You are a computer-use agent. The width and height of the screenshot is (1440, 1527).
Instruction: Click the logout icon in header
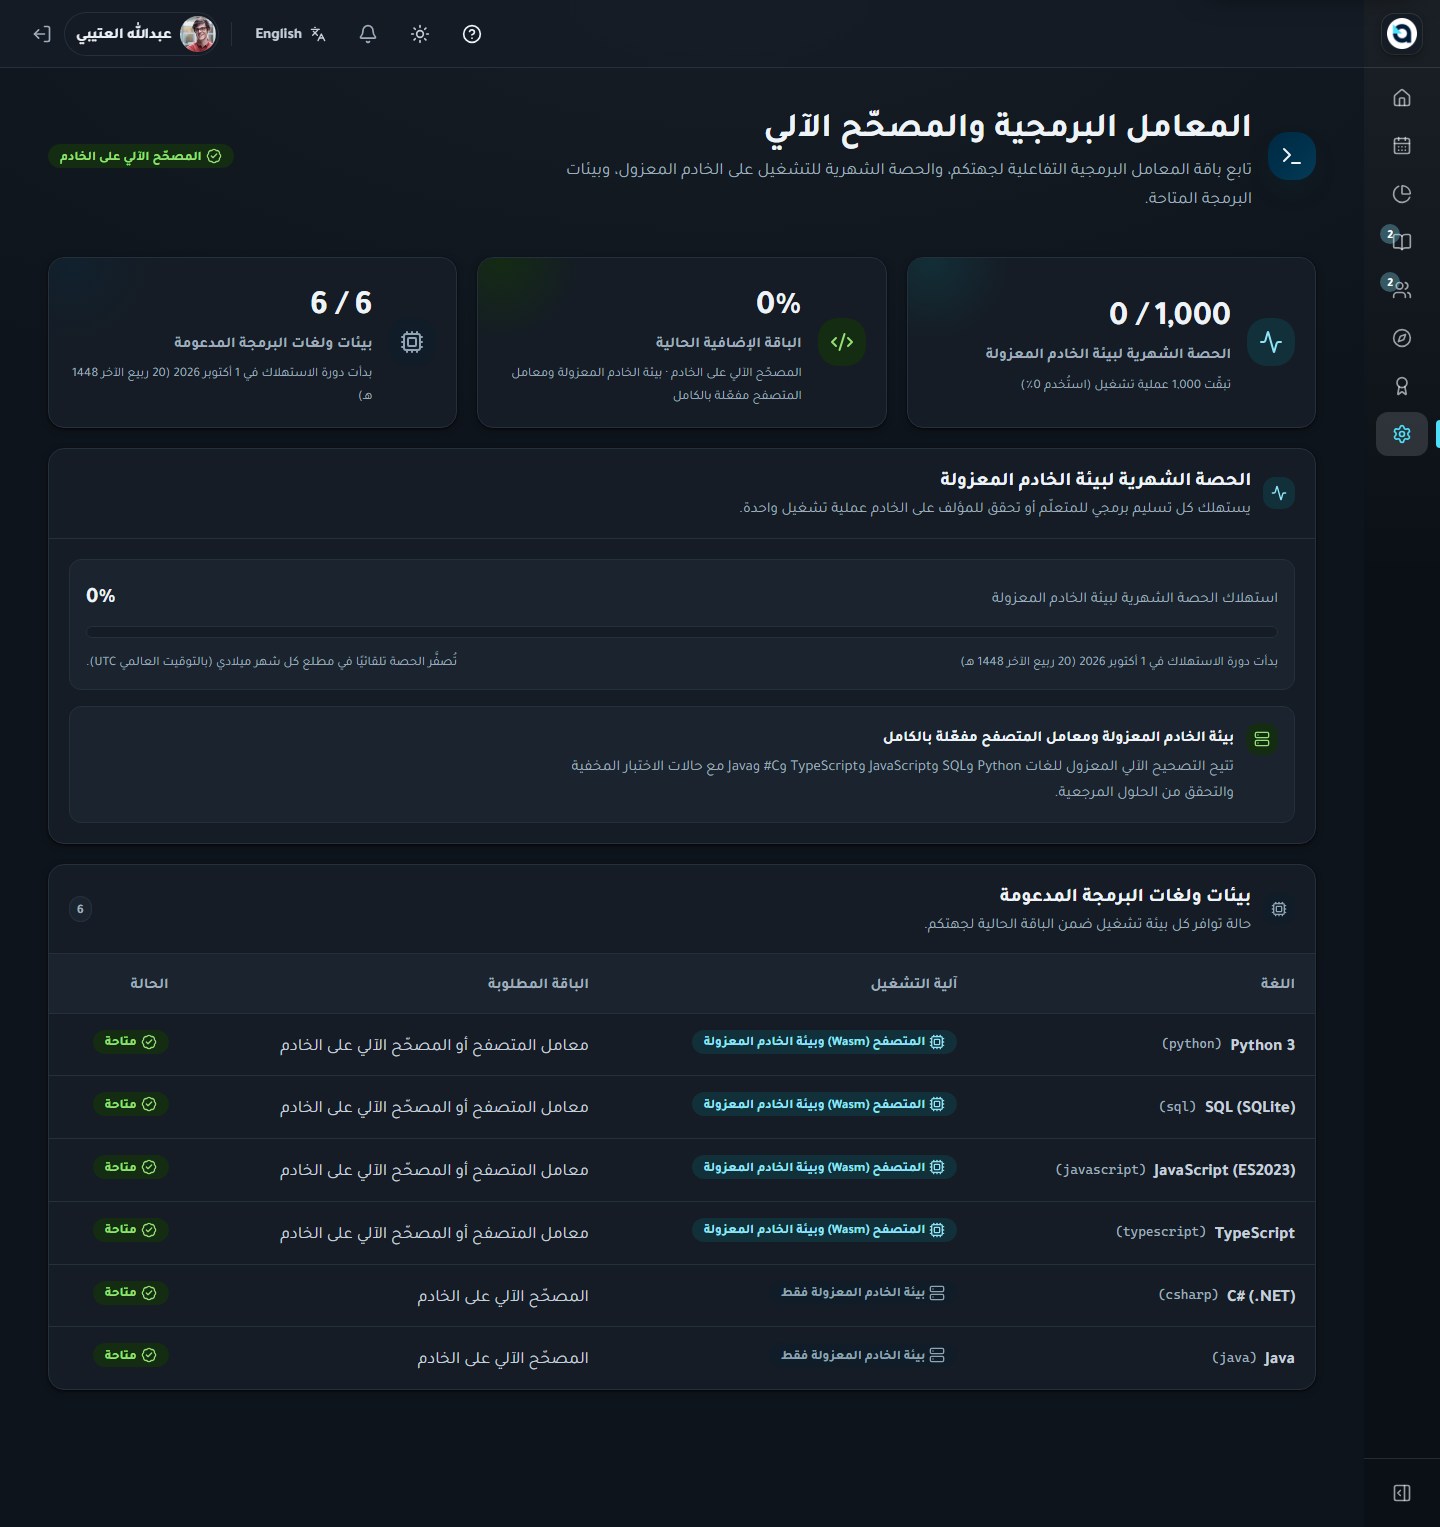(41, 34)
